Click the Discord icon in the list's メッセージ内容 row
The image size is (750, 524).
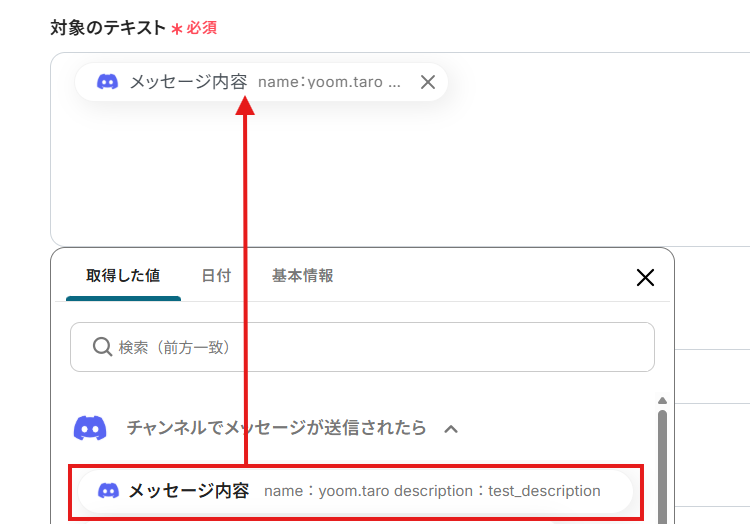(109, 491)
